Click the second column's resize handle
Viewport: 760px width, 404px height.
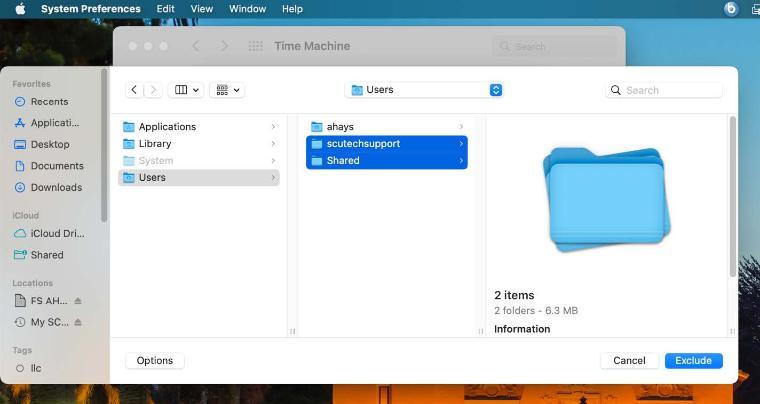tap(480, 331)
